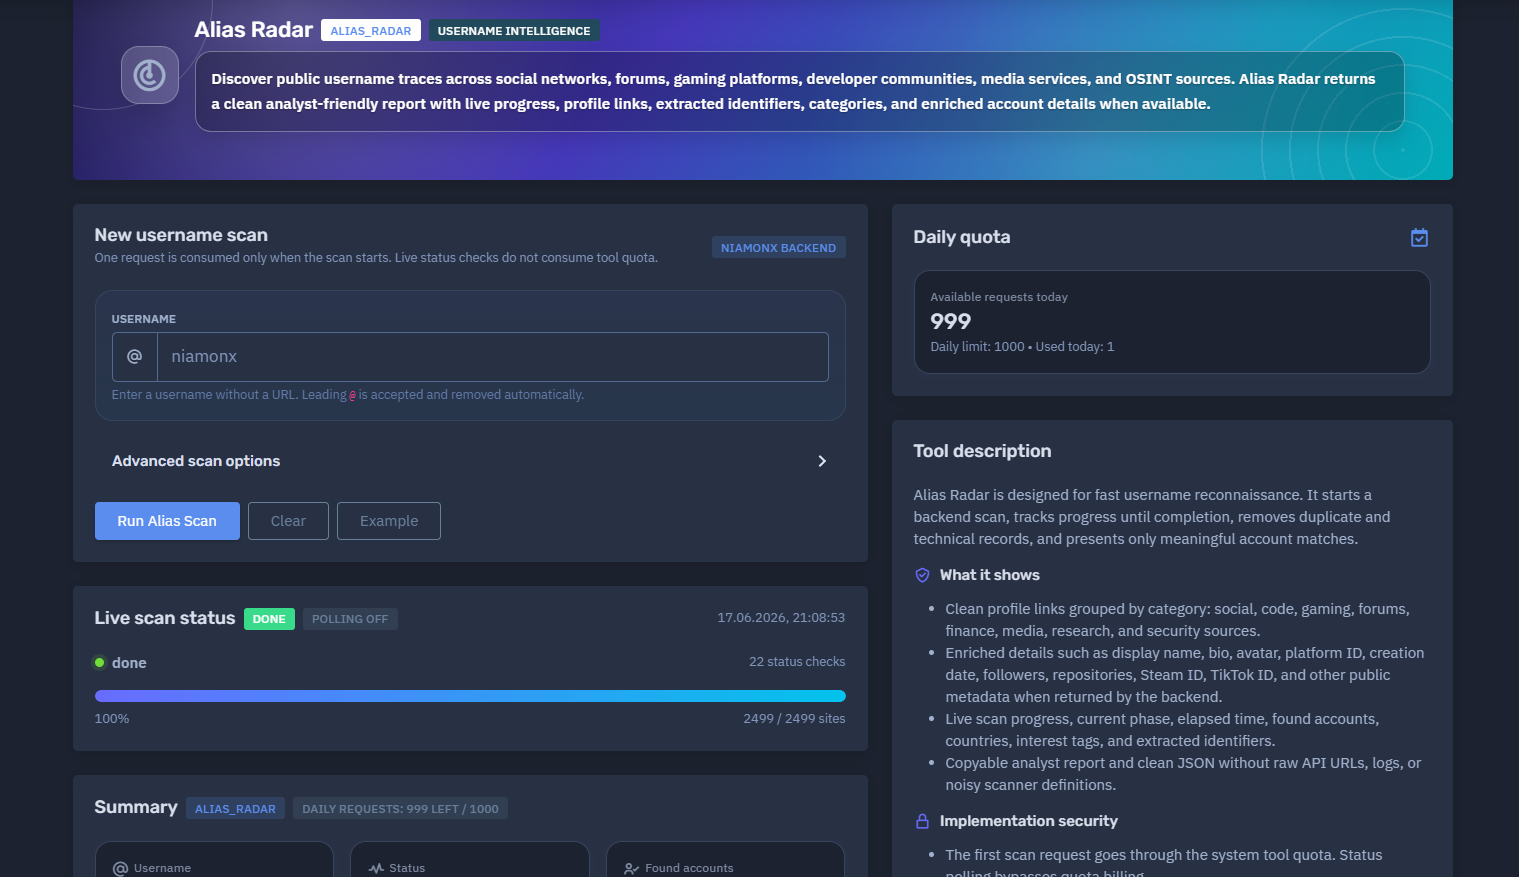This screenshot has height=877, width=1519.
Task: Click the shield icon next to What it shows
Action: 922,575
